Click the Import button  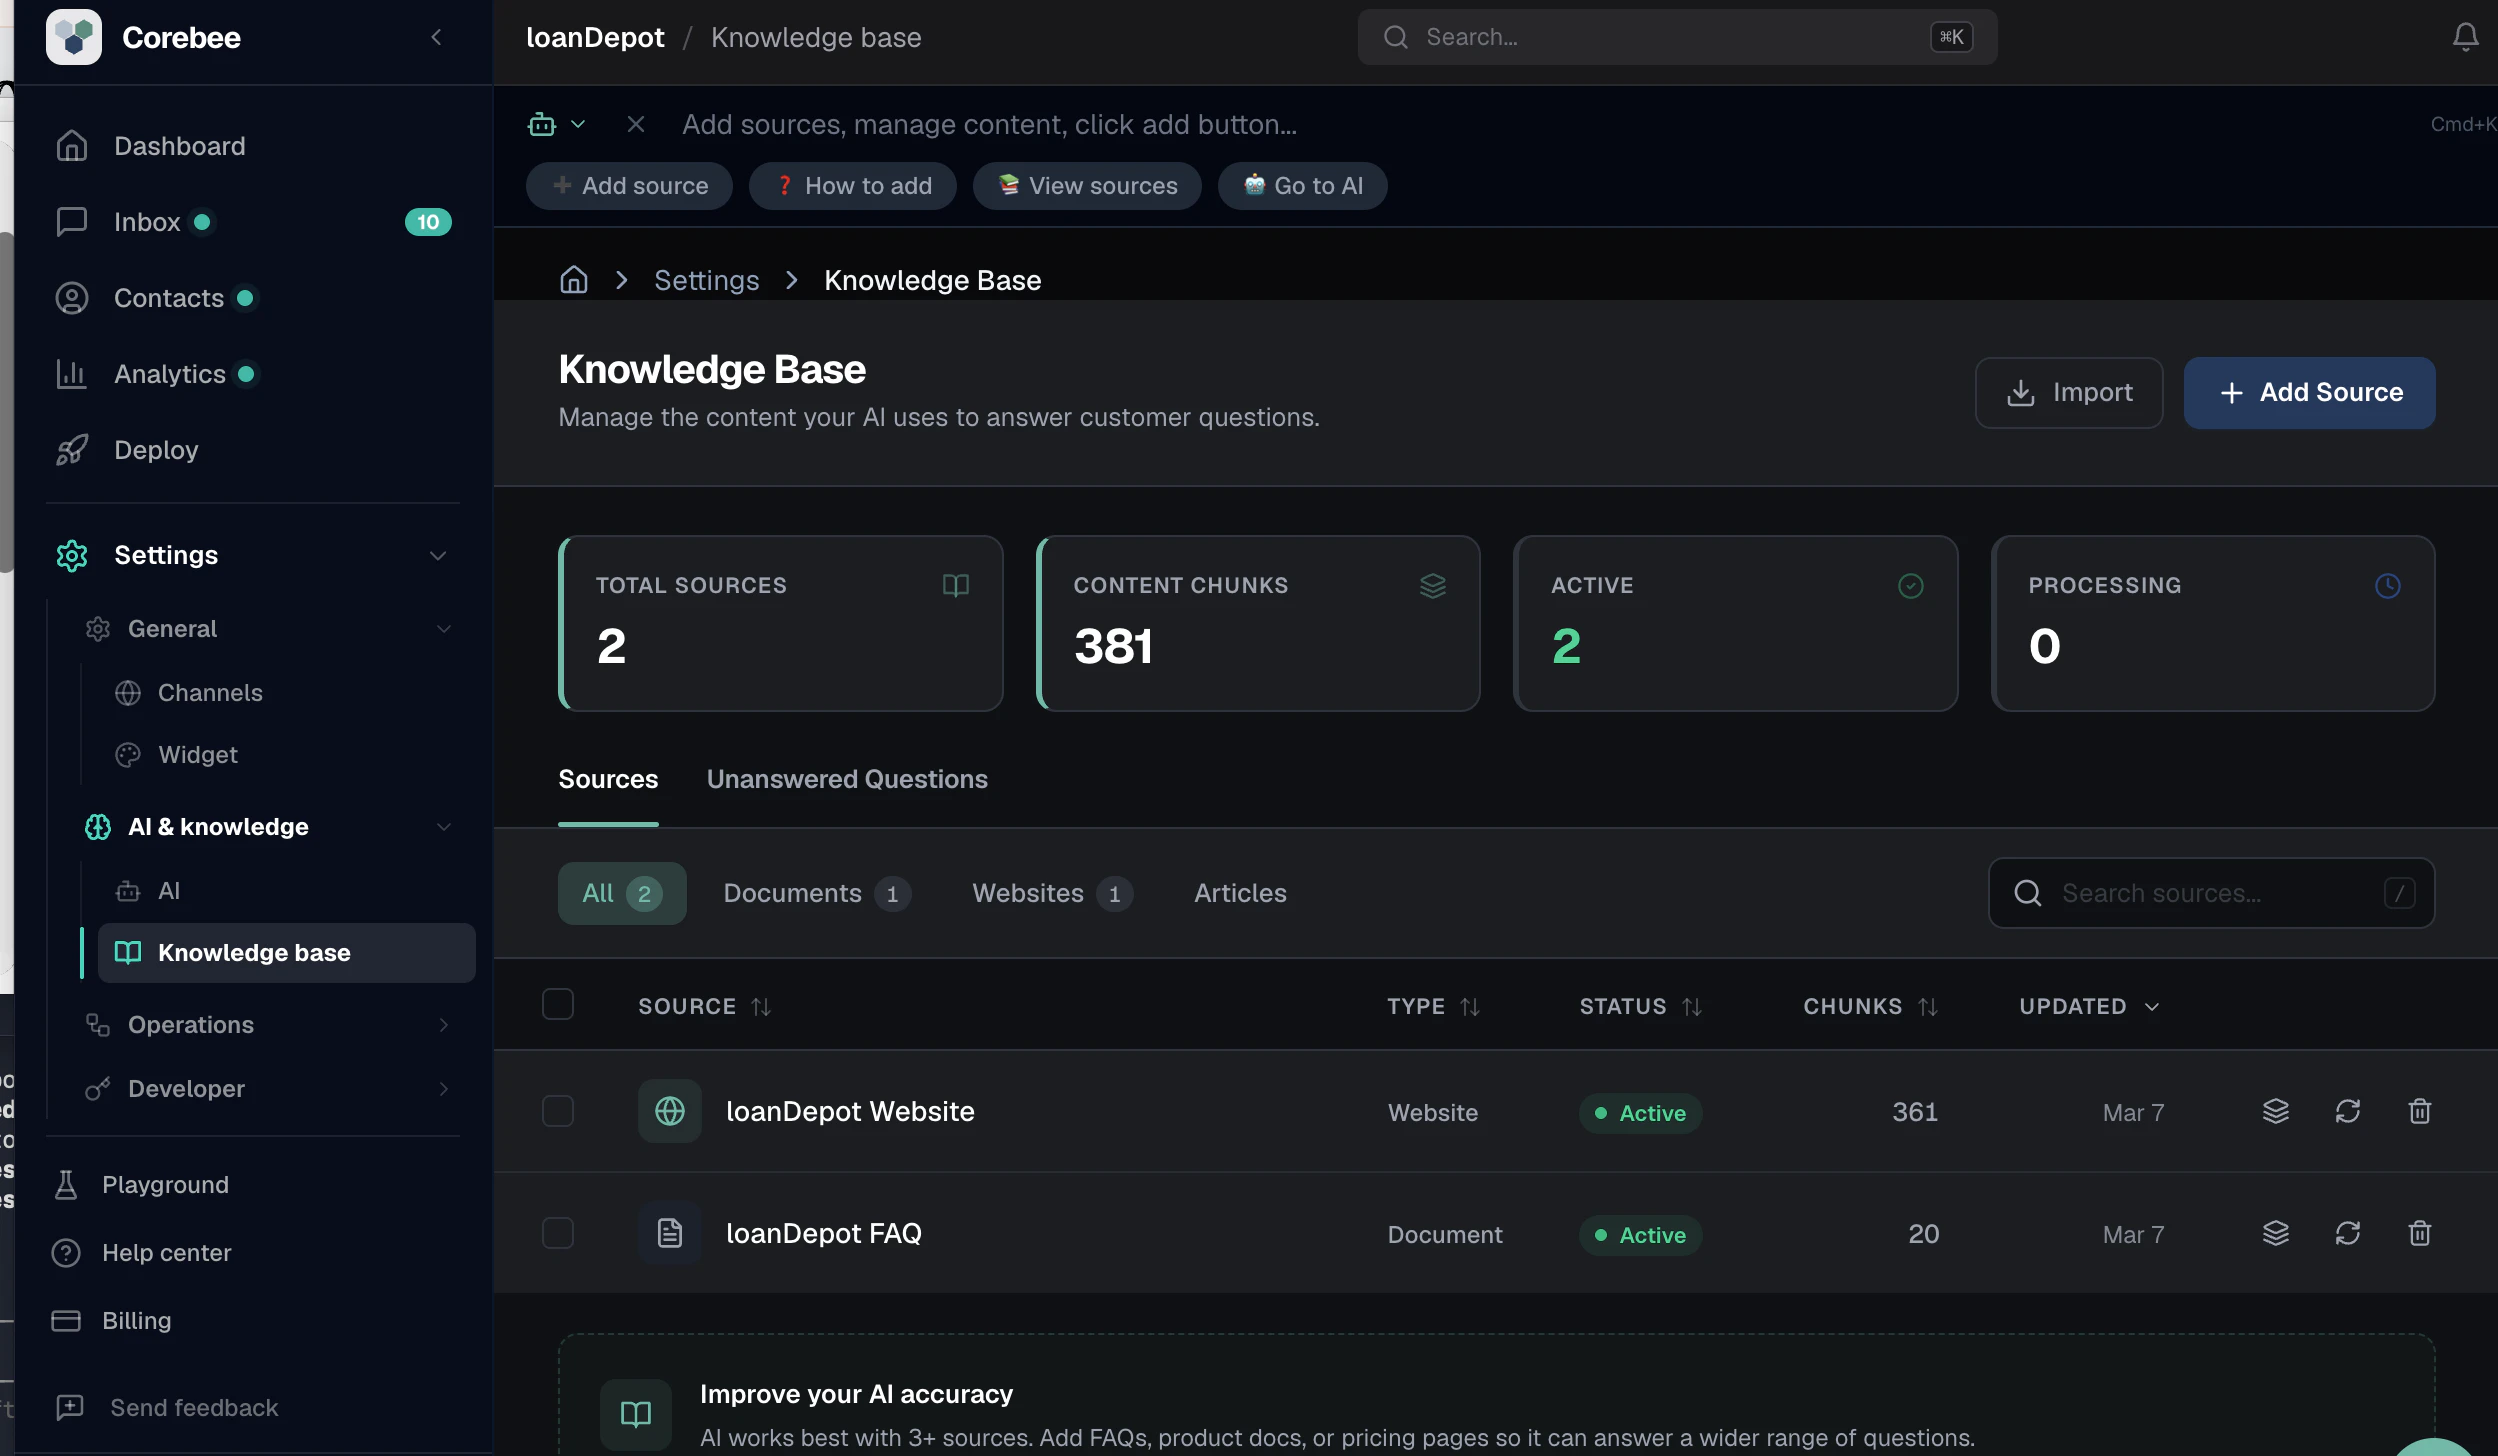2068,393
